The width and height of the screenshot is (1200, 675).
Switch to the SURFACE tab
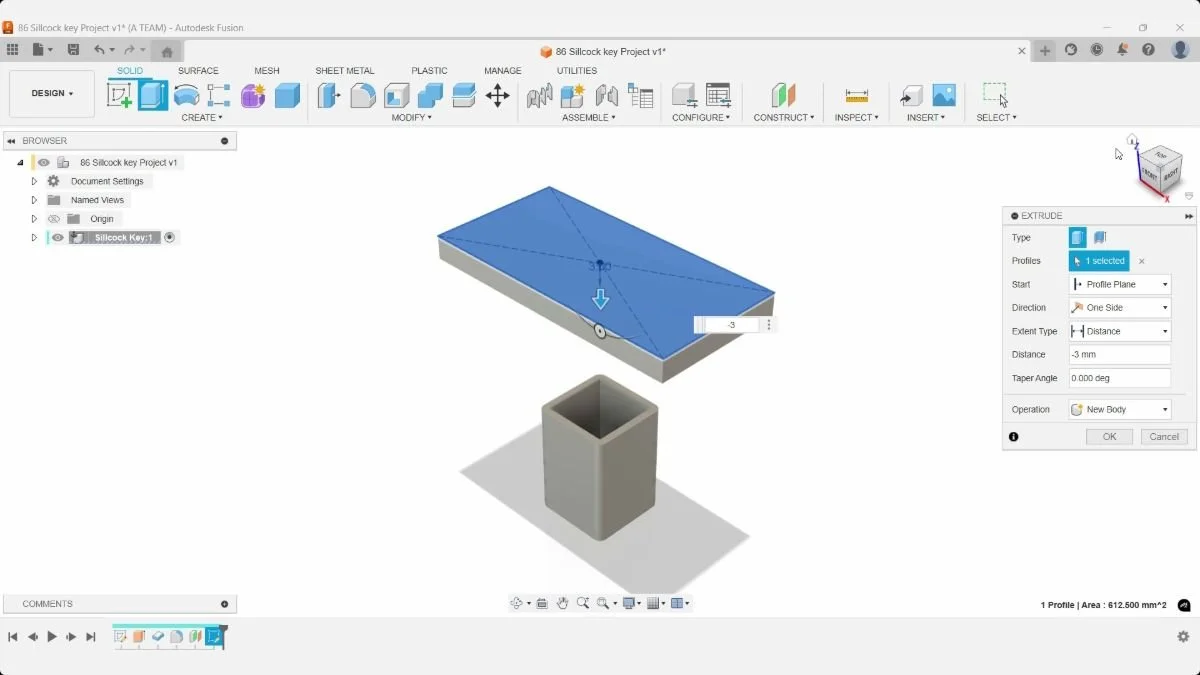coord(198,71)
